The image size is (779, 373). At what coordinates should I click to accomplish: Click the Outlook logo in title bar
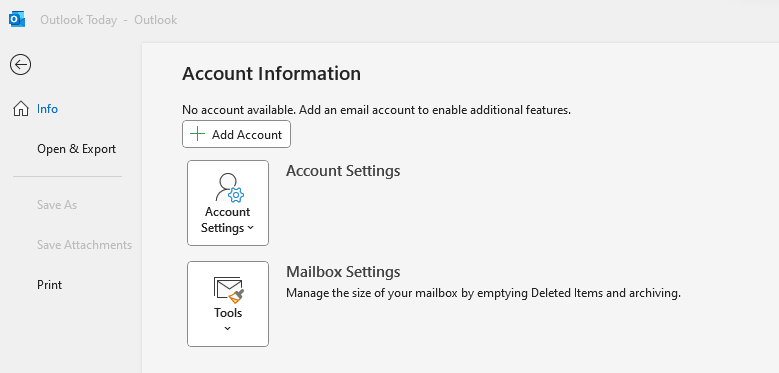tap(17, 20)
